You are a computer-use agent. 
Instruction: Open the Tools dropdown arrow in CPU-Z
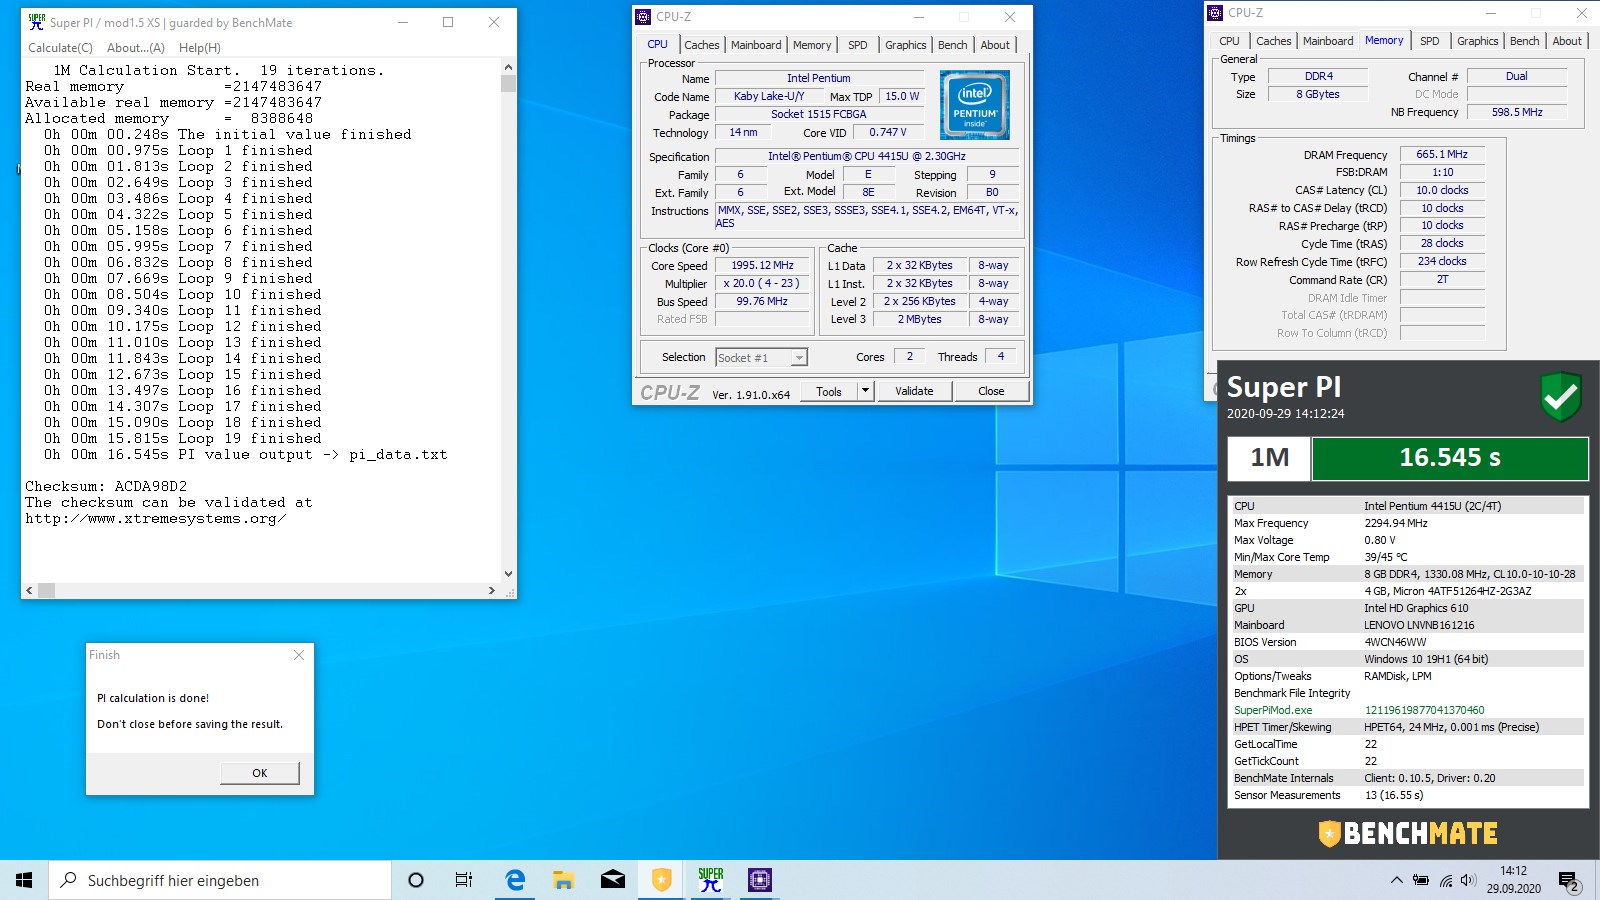866,391
